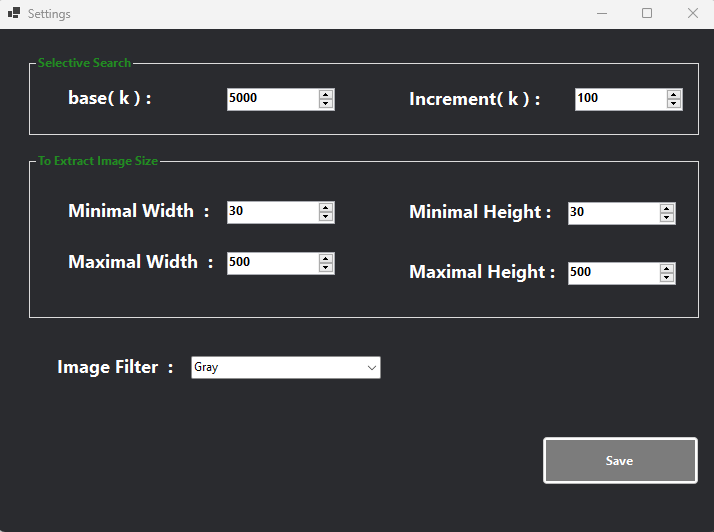Minimize the Settings window
714x532 pixels.
[x=602, y=14]
